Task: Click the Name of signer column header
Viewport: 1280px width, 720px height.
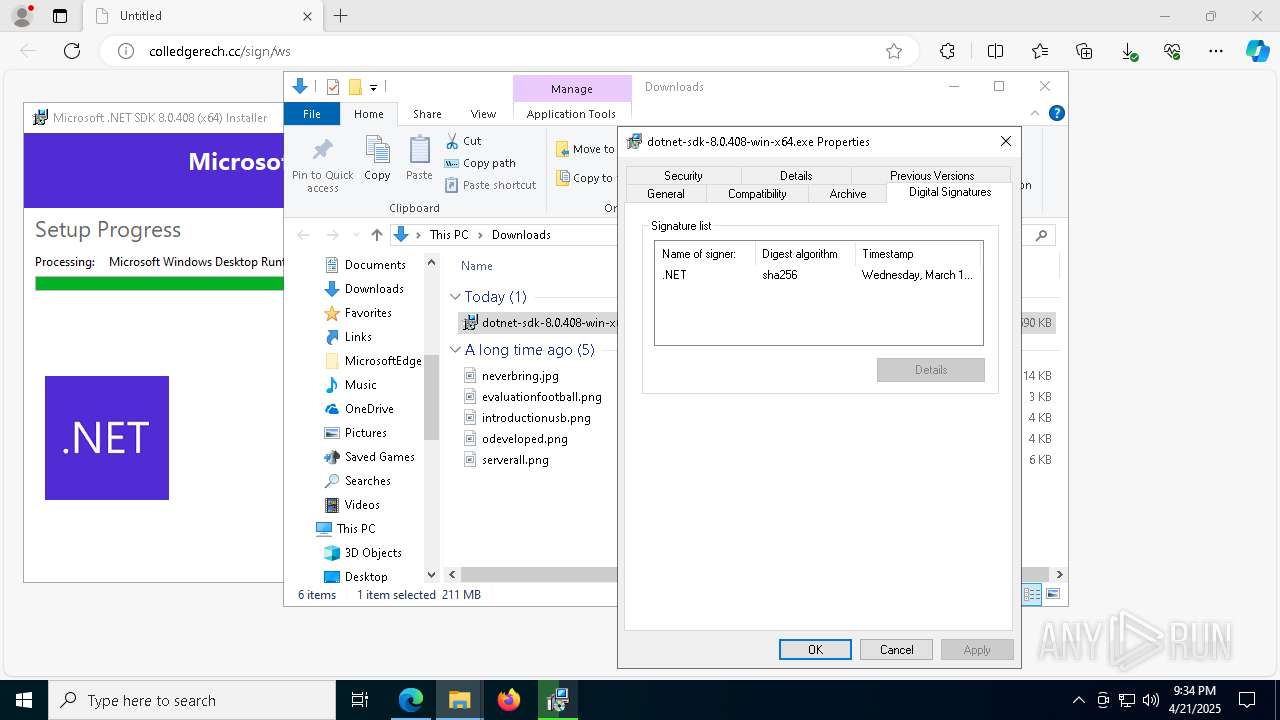Action: (x=705, y=254)
